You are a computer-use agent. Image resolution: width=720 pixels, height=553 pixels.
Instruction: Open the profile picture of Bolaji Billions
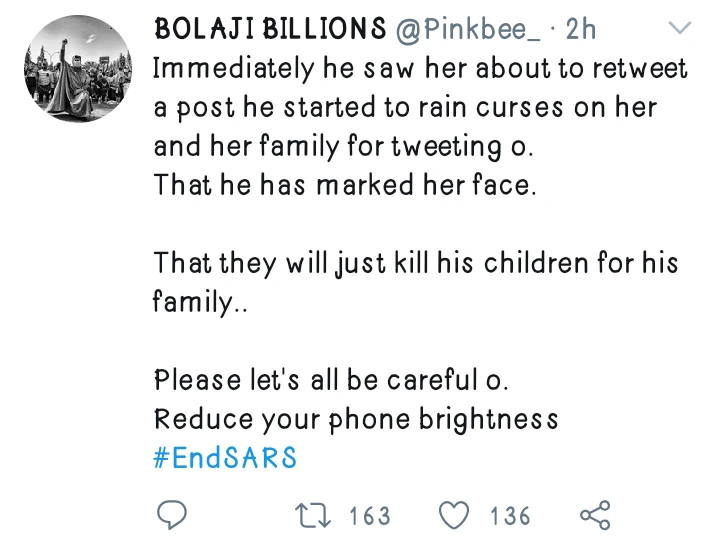[x=77, y=70]
